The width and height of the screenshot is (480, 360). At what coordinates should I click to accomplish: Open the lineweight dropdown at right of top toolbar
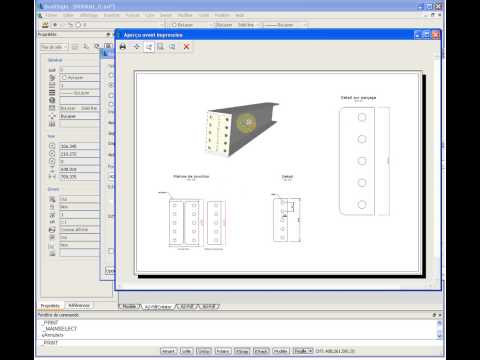pyautogui.click(x=285, y=25)
